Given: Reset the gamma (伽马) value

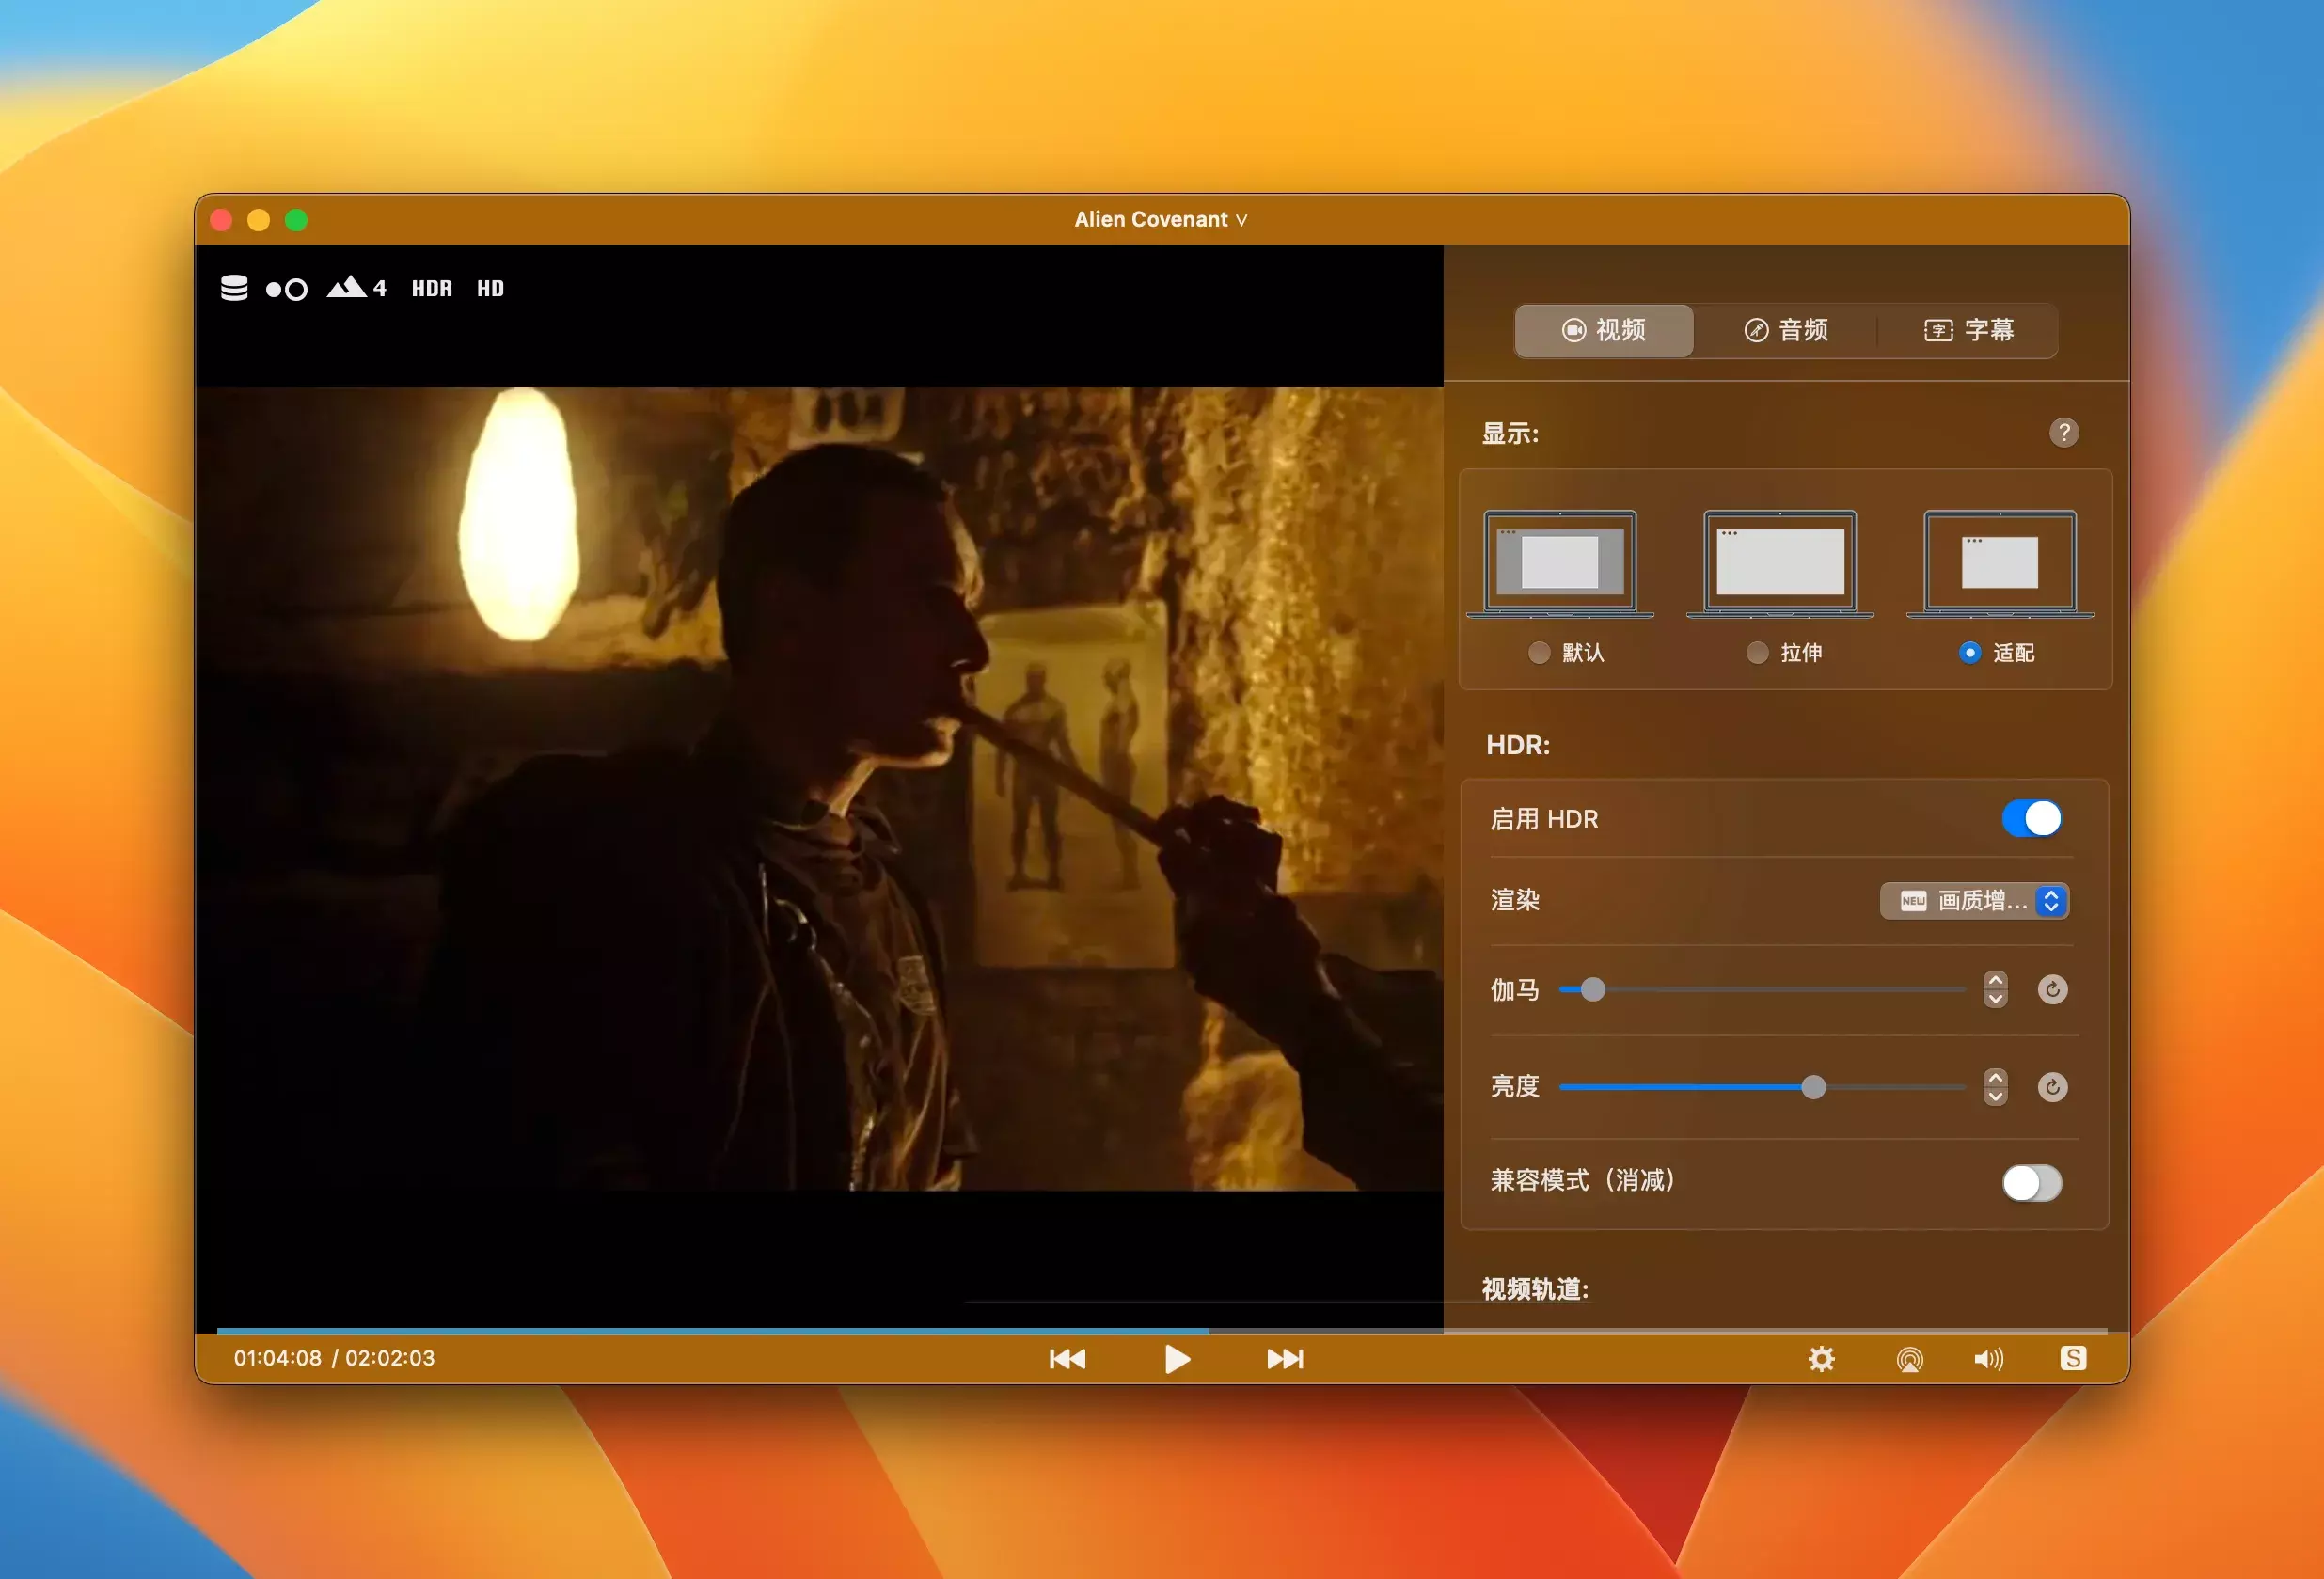Looking at the screenshot, I should [2052, 989].
